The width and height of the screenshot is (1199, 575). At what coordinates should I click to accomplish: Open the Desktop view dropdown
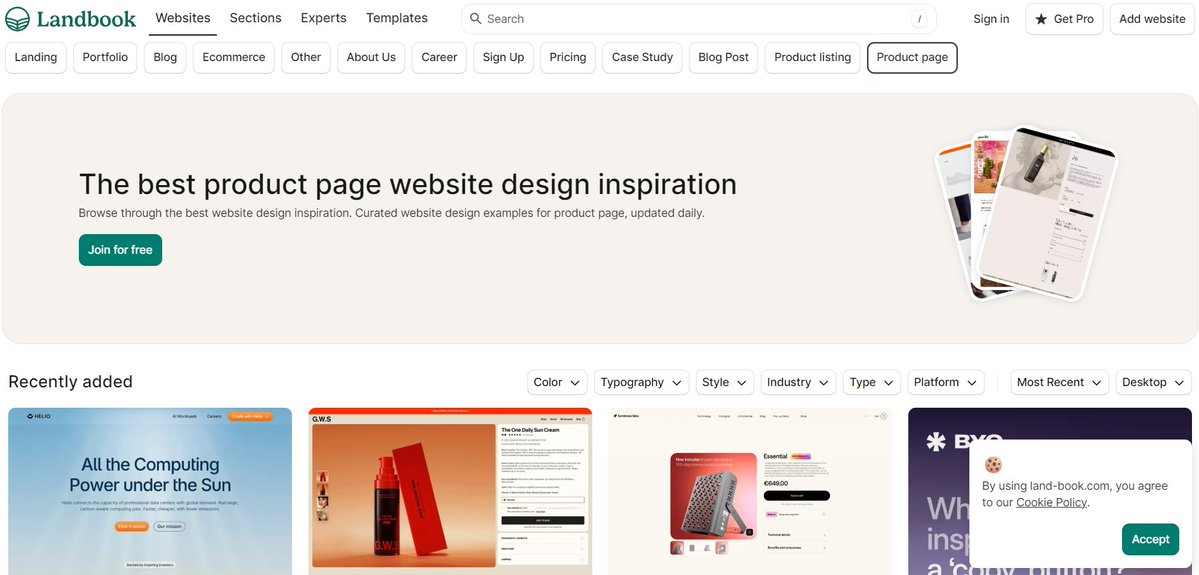[1154, 382]
